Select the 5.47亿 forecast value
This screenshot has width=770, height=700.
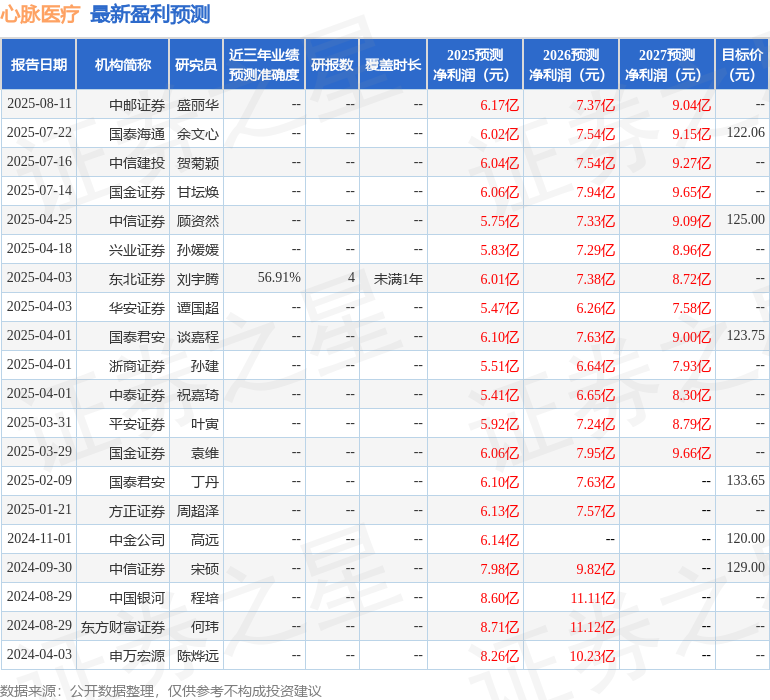point(499,308)
